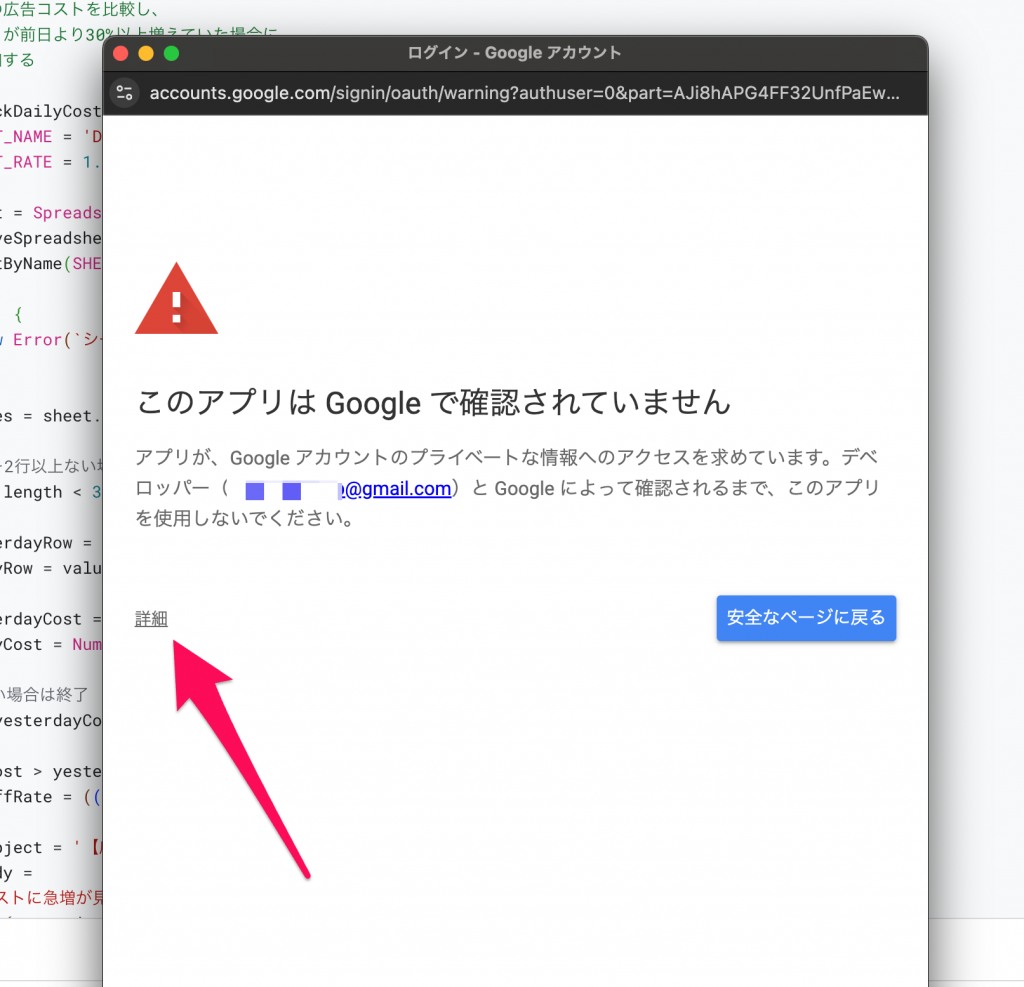The width and height of the screenshot is (1024, 987).
Task: Click the い場合は終了 comment line
Action: pyautogui.click(x=45, y=694)
